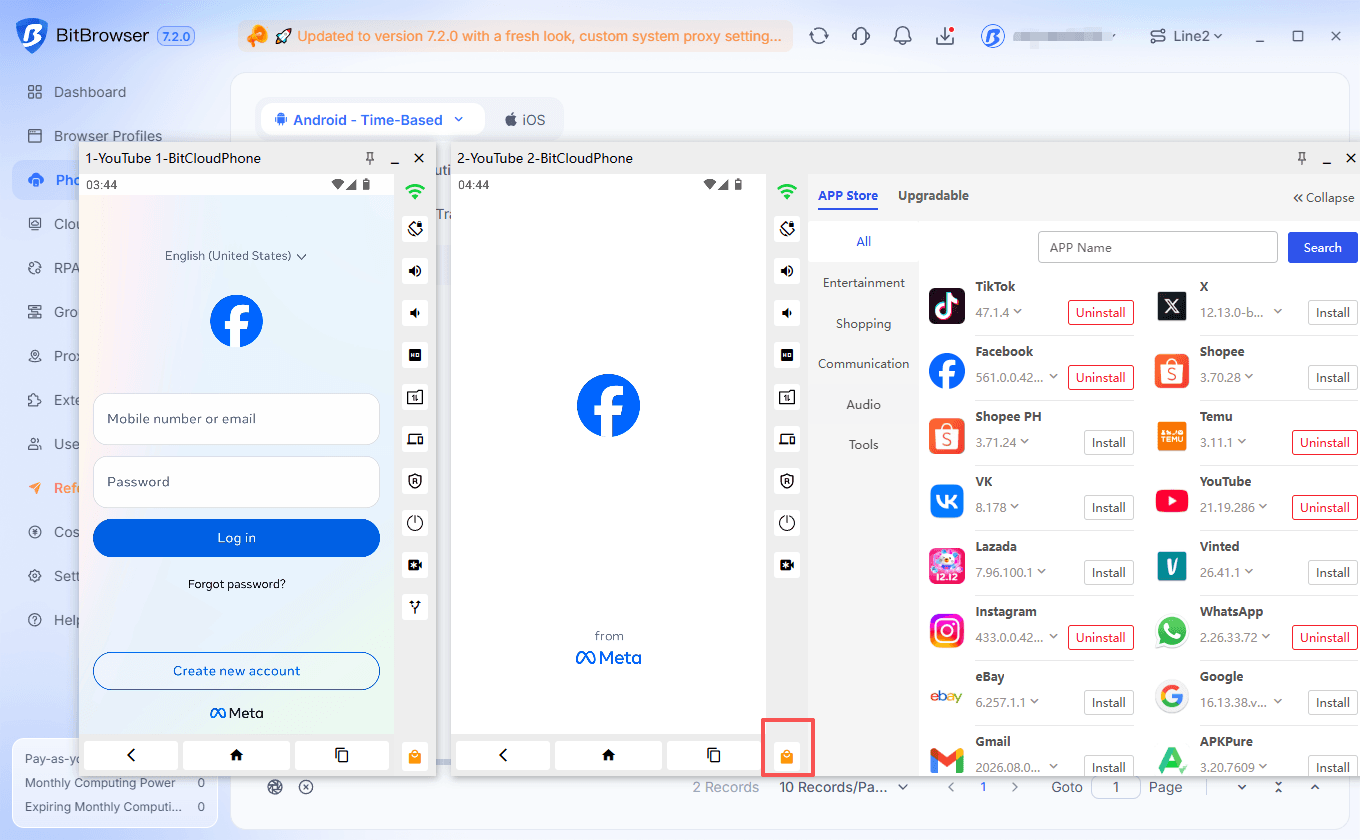Pin the 1-YouTube 1-BitCloudPhone window
The width and height of the screenshot is (1360, 840).
pyautogui.click(x=370, y=158)
